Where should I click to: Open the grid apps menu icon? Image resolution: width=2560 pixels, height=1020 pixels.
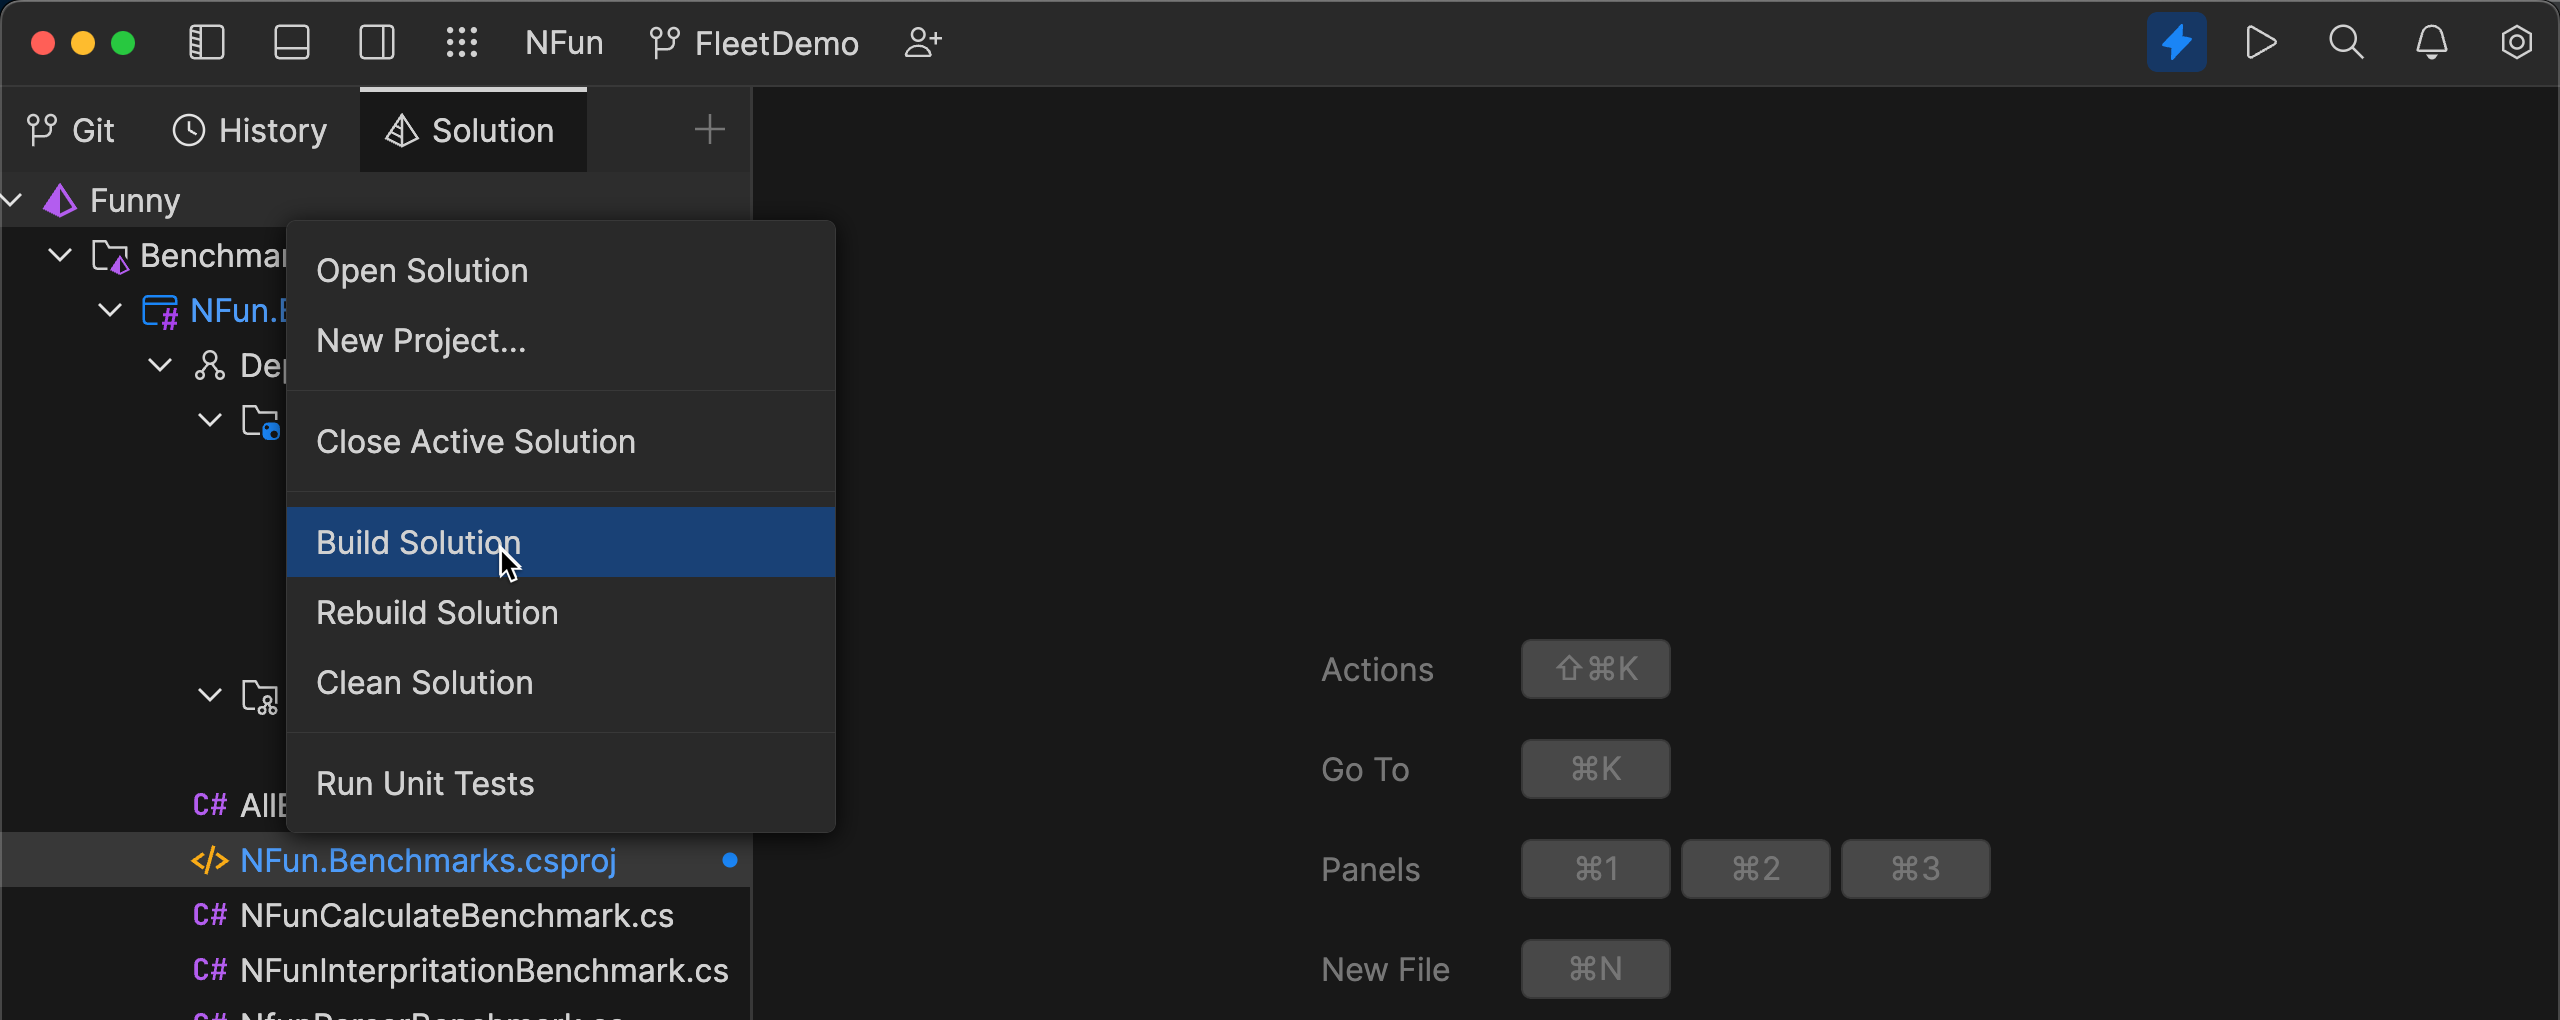click(x=462, y=43)
